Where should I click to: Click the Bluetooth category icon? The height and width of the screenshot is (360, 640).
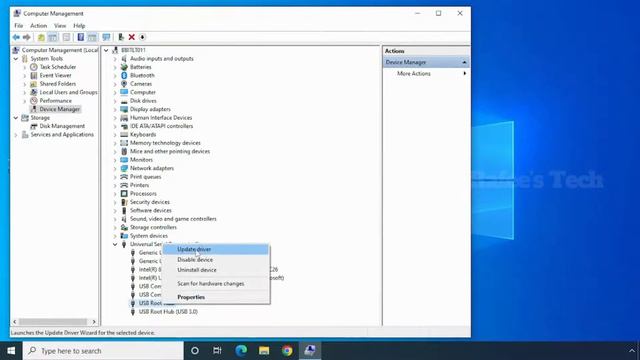[x=124, y=76]
